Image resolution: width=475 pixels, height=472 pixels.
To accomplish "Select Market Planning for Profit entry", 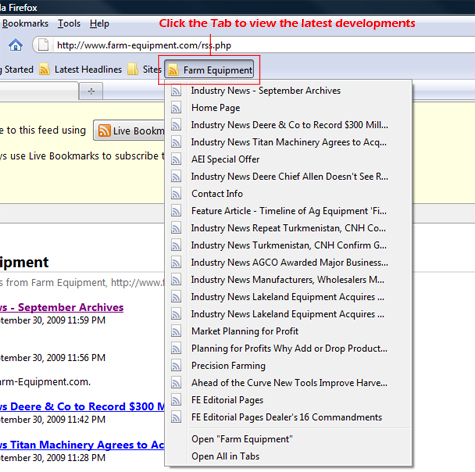I will (289, 331).
